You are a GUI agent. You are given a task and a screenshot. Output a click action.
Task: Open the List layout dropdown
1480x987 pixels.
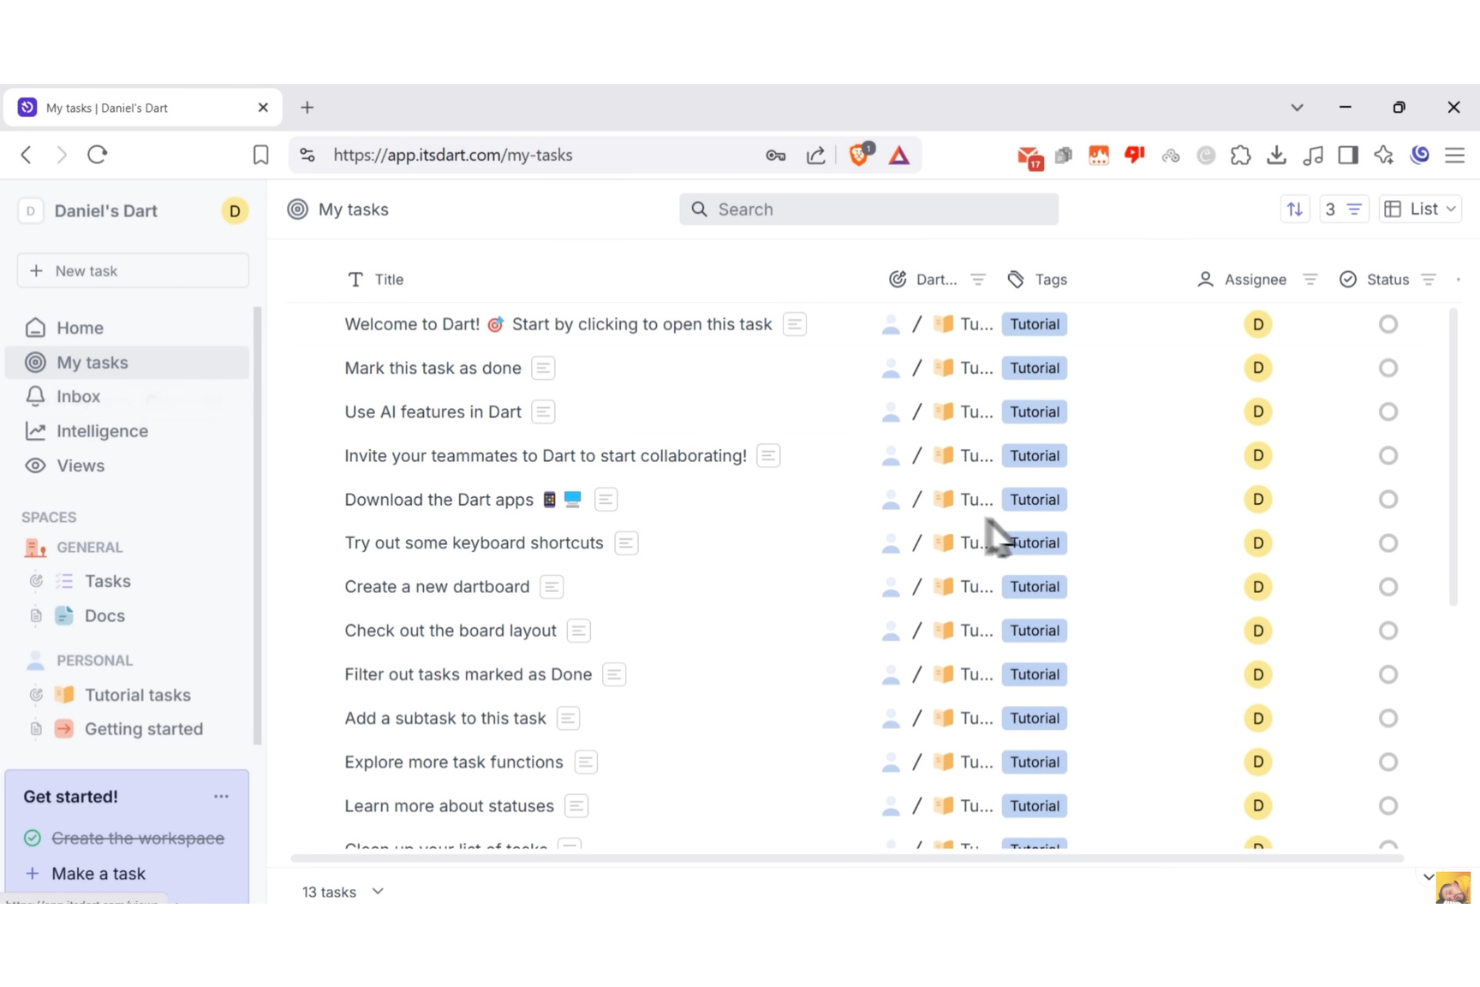click(x=1420, y=209)
